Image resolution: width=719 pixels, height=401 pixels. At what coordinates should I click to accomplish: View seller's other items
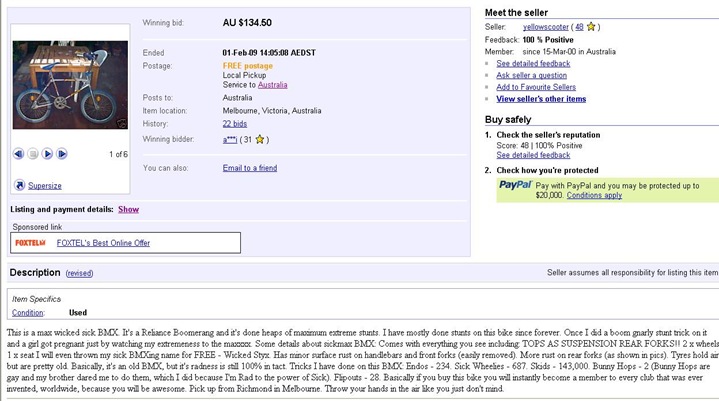click(541, 99)
